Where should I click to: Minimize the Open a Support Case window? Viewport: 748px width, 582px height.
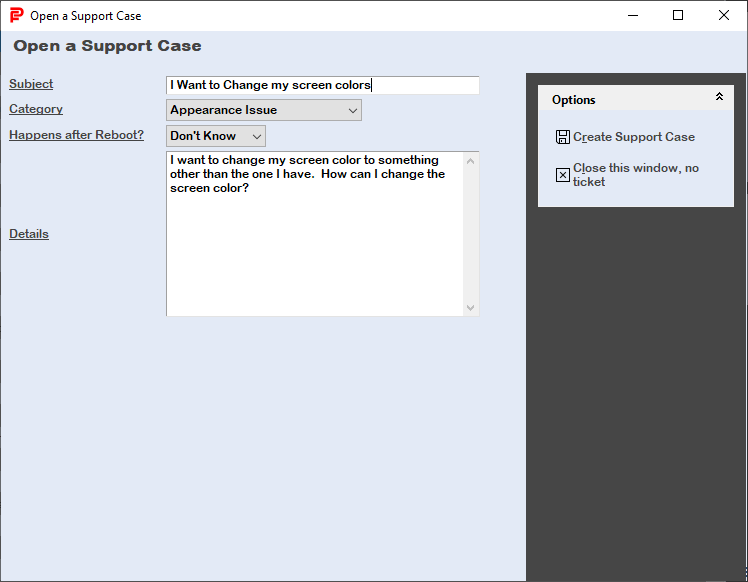click(633, 15)
